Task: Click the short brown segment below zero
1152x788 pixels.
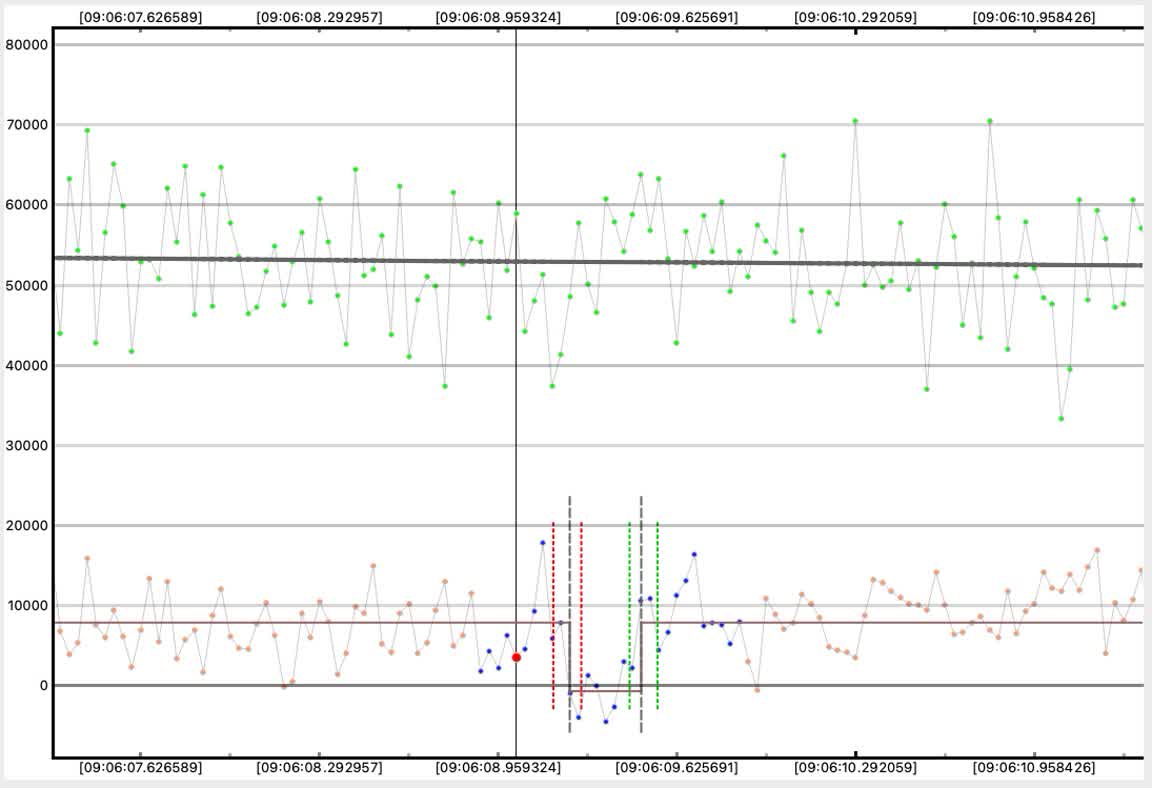Action: click(x=606, y=691)
